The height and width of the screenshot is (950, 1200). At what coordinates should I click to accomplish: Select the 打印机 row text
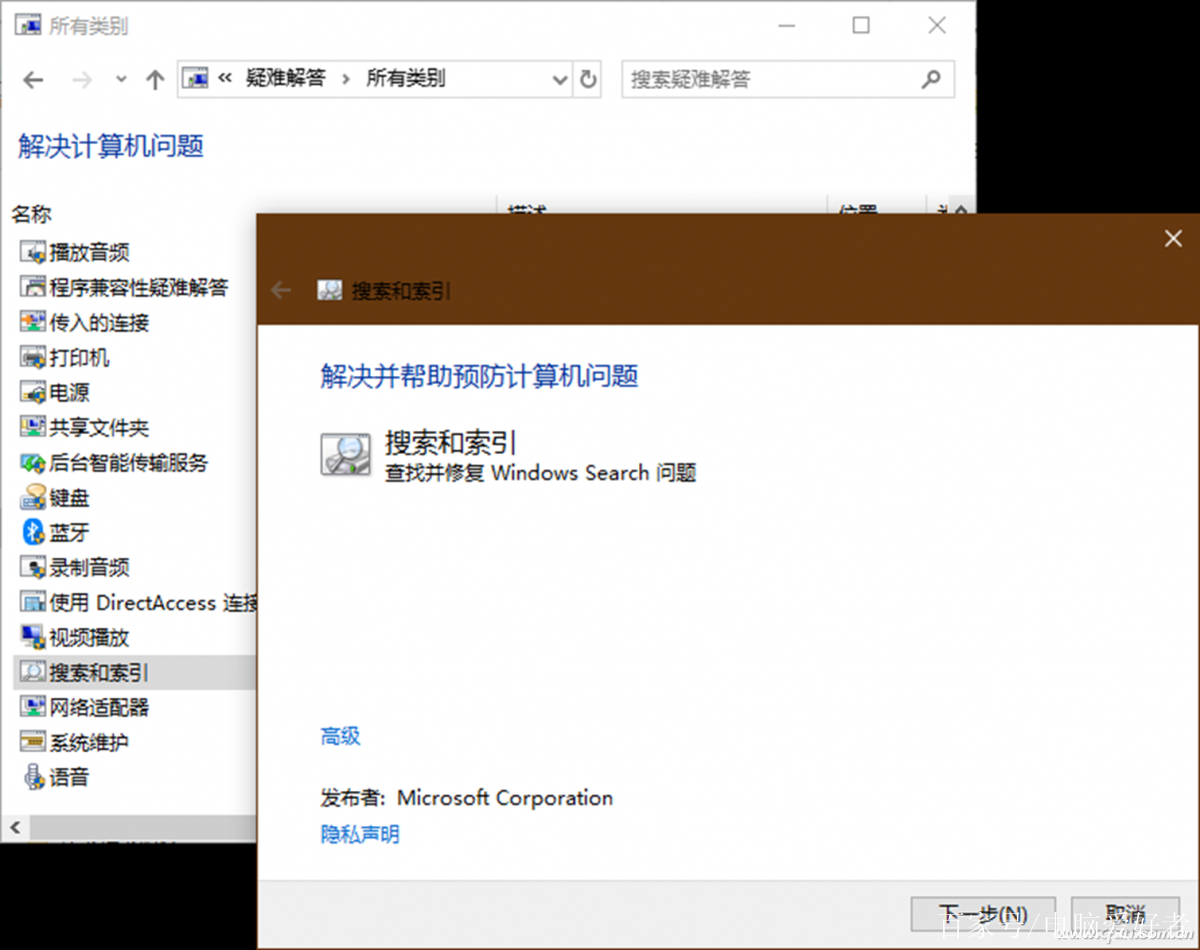[x=80, y=357]
